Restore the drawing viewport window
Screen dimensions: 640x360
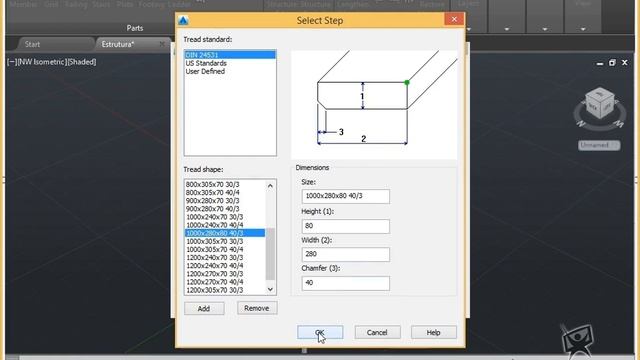tap(612, 62)
